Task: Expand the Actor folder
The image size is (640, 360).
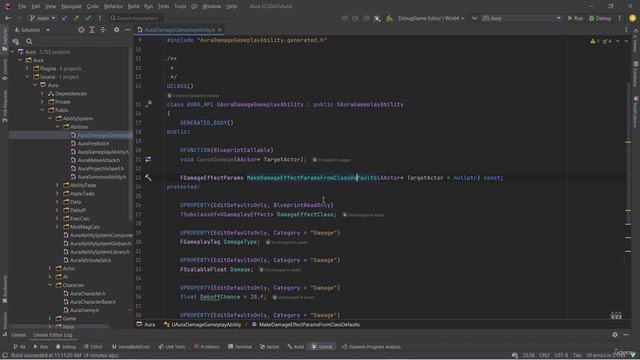Action: [x=50, y=268]
